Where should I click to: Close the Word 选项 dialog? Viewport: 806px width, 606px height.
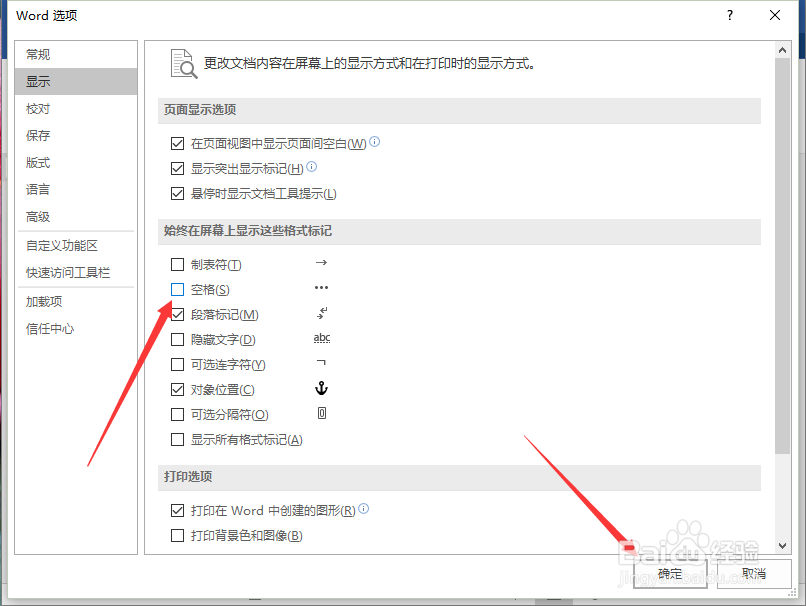pyautogui.click(x=775, y=15)
